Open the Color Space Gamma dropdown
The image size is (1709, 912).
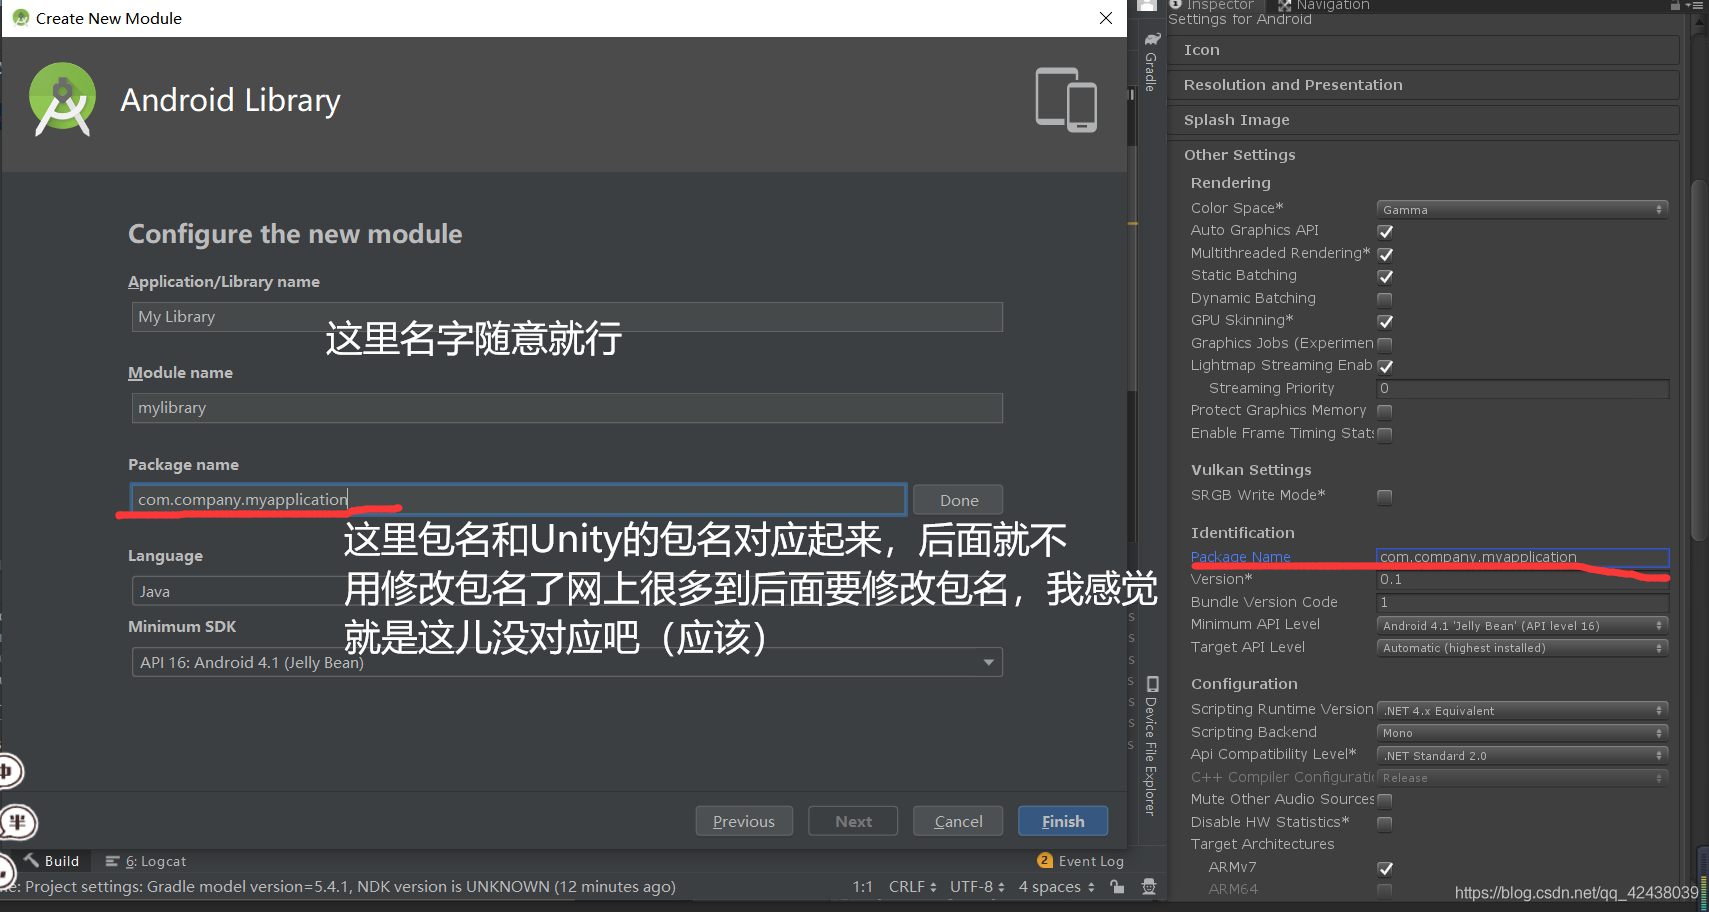point(1522,209)
